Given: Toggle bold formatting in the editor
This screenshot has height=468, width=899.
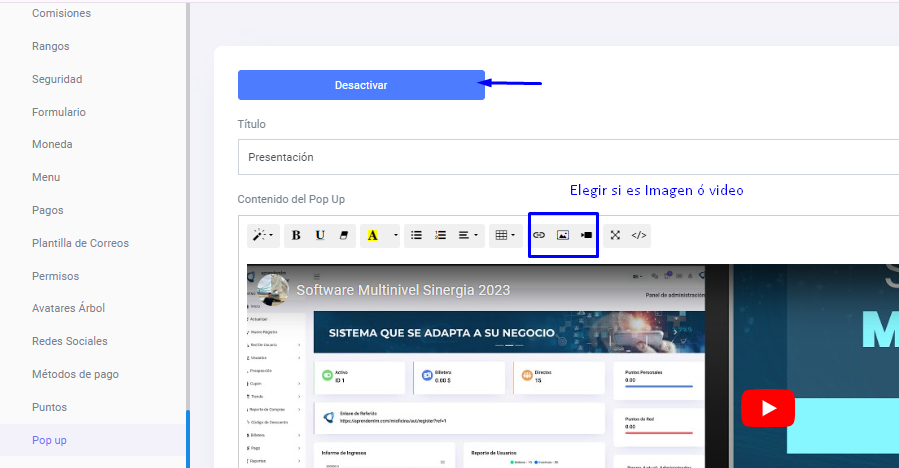Looking at the screenshot, I should [296, 236].
